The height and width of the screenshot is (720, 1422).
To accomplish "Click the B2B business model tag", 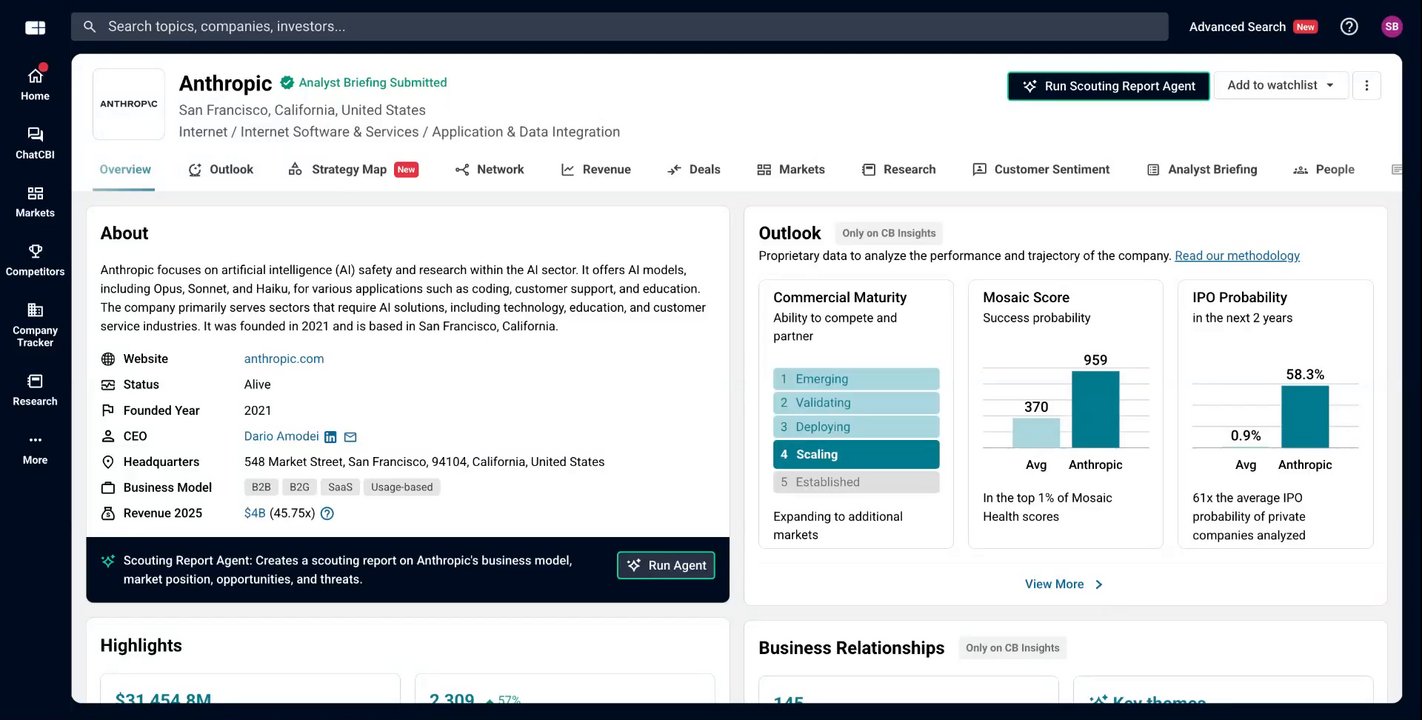I will (261, 488).
